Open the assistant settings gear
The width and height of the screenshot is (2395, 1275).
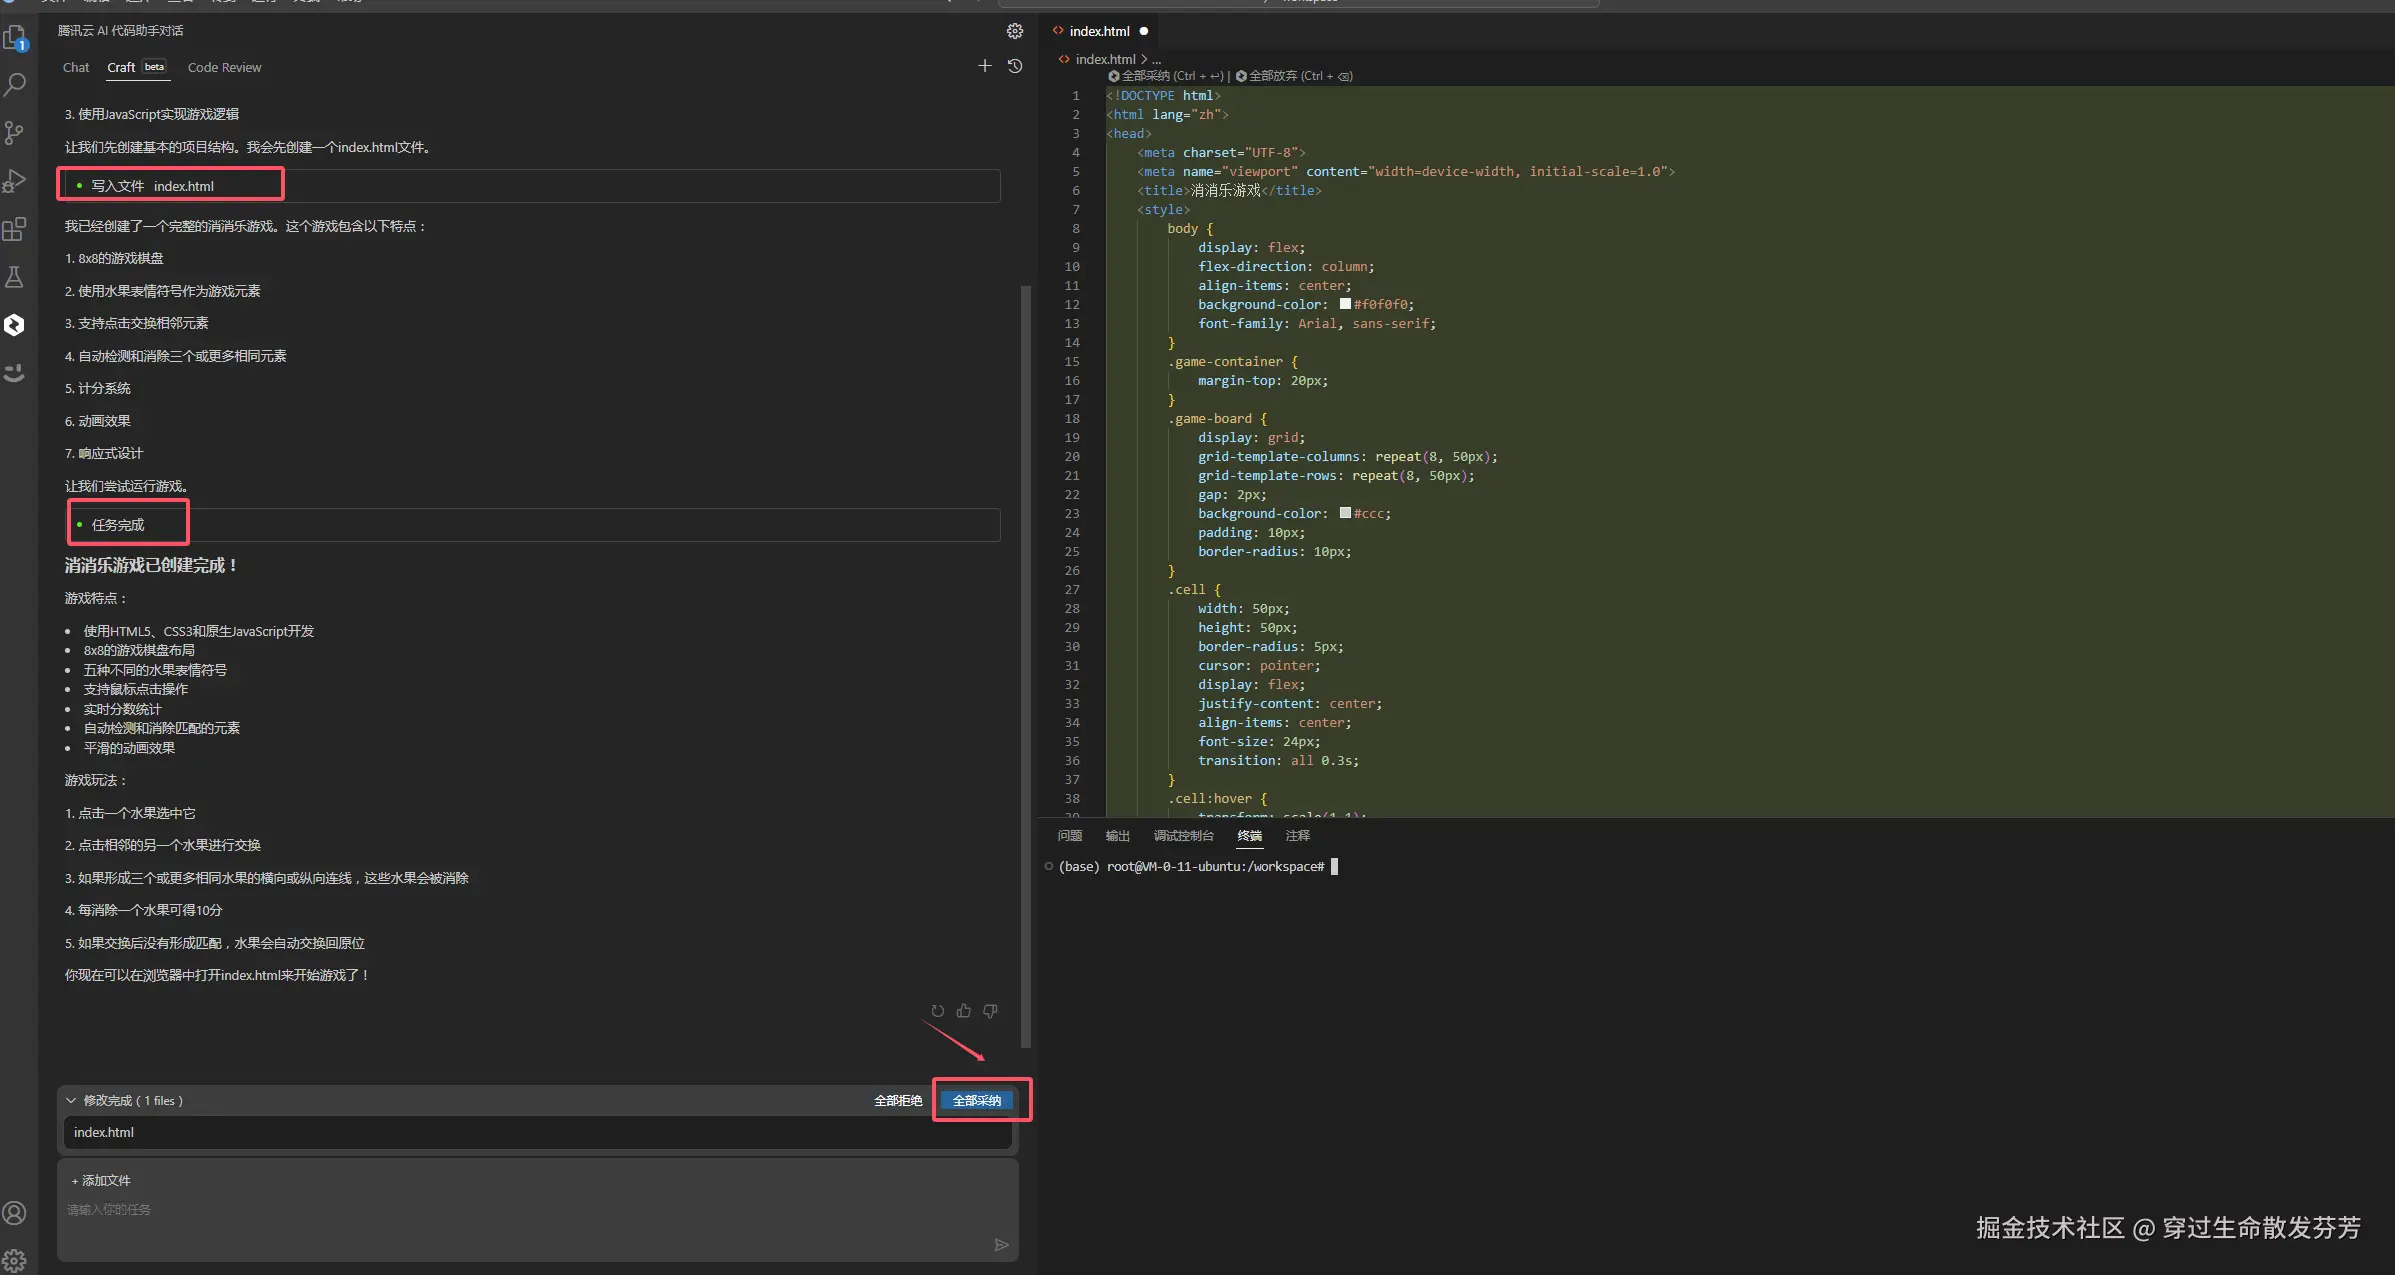pyautogui.click(x=1015, y=31)
